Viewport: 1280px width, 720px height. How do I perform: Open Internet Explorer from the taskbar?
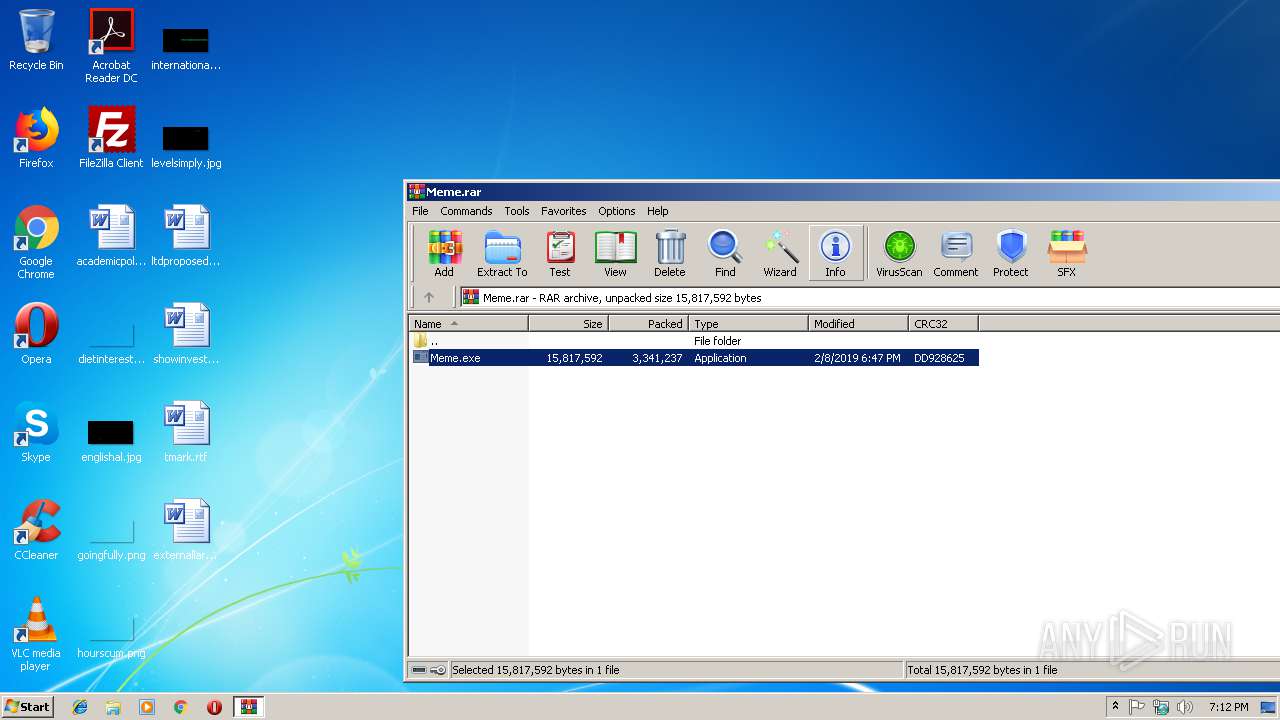pos(80,706)
